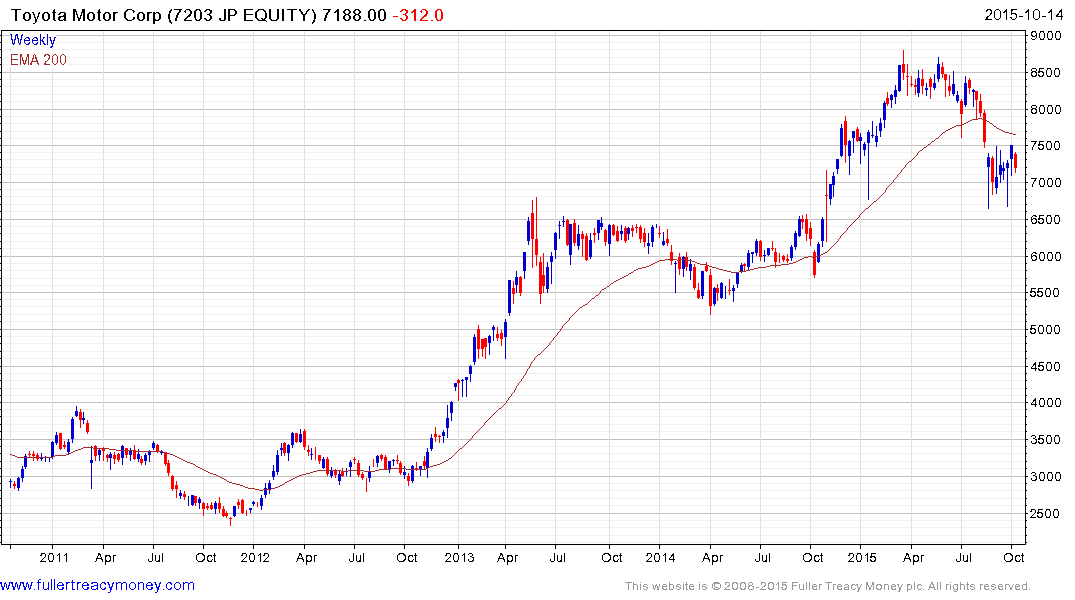Click the 2011 year label on time axis
Screen dimensions: 1075x600
coord(53,557)
